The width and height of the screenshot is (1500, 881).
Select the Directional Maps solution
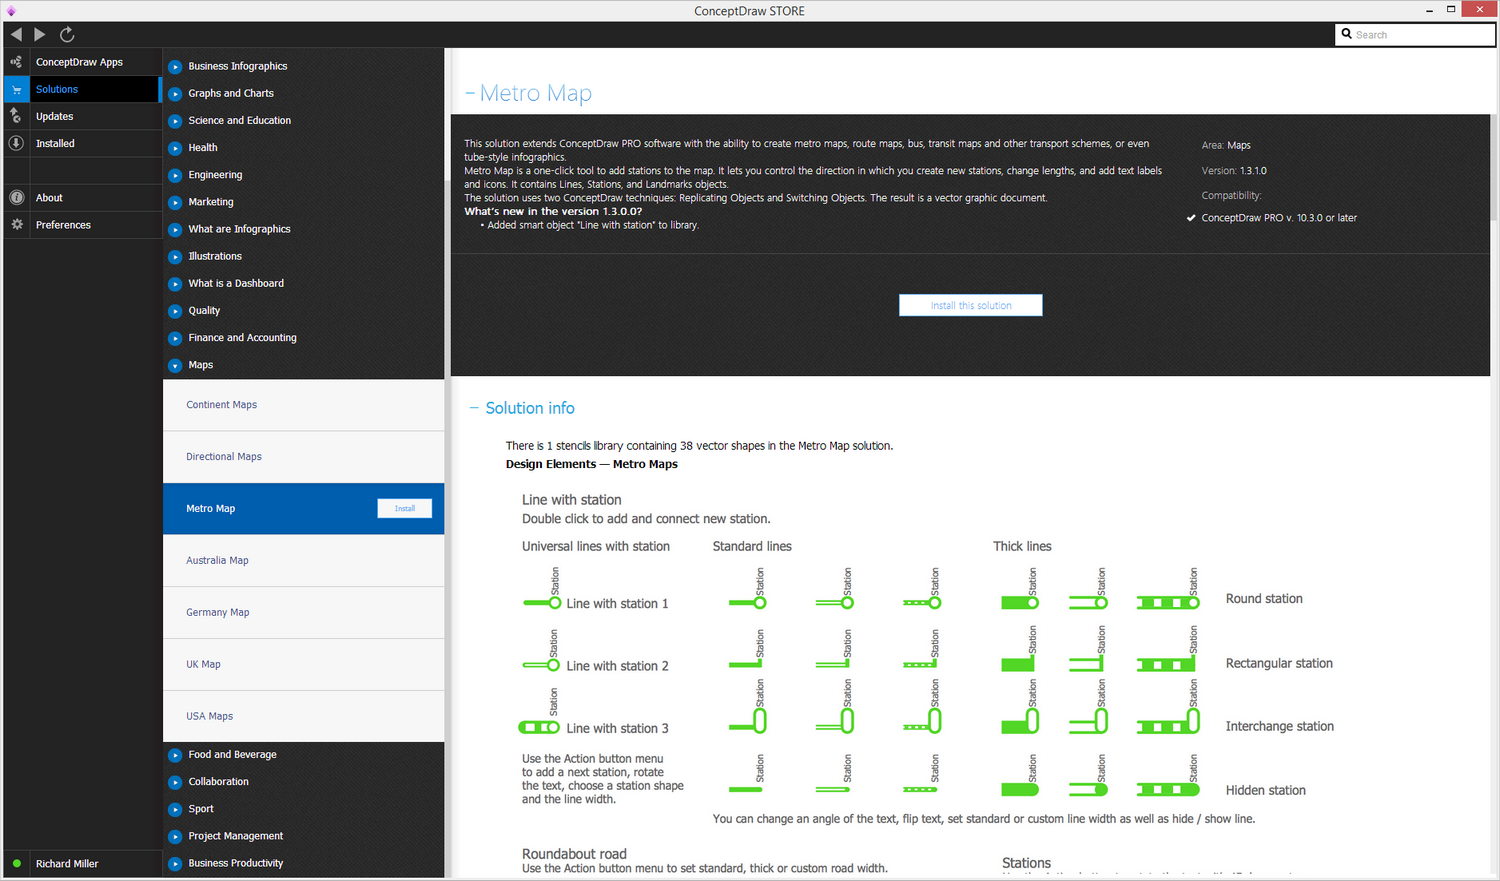click(x=303, y=457)
